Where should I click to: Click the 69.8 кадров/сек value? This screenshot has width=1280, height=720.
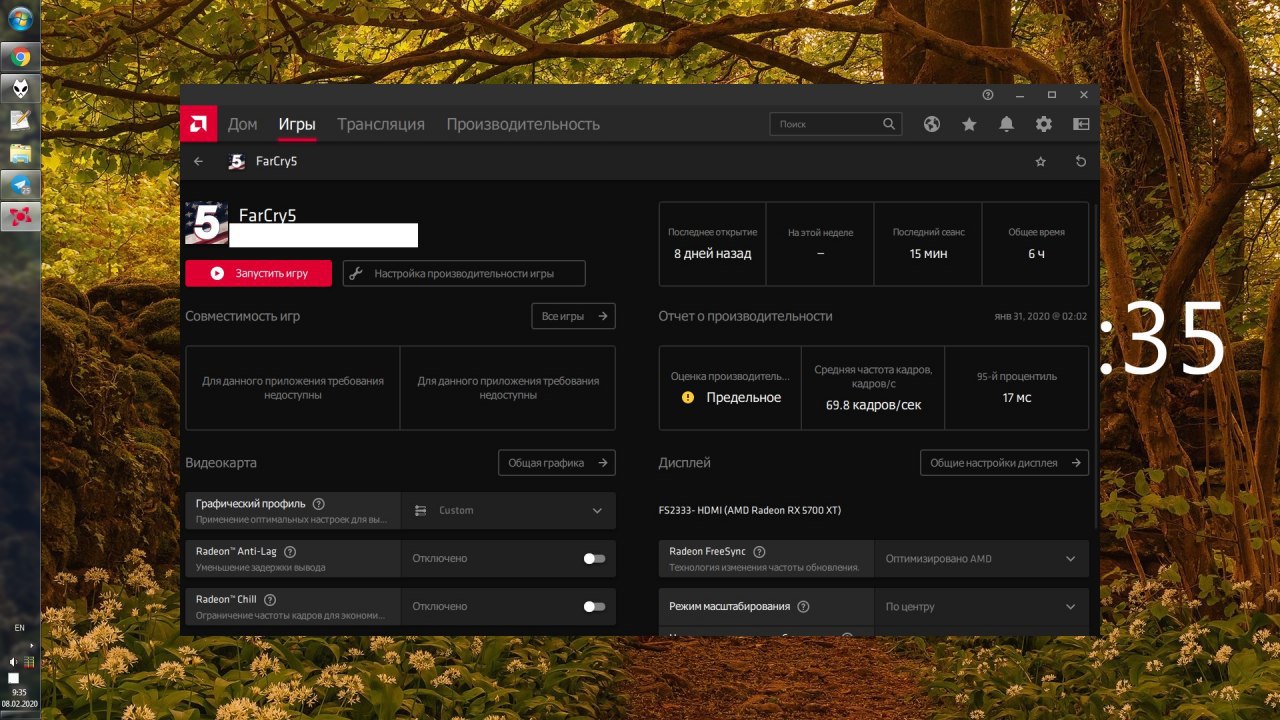pos(874,405)
